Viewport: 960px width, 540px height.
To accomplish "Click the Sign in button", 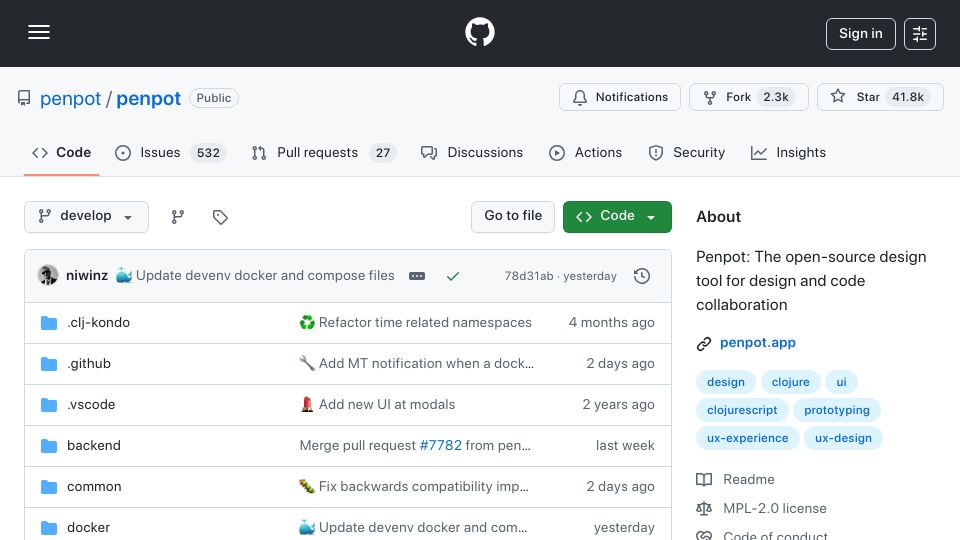I will (x=860, y=34).
